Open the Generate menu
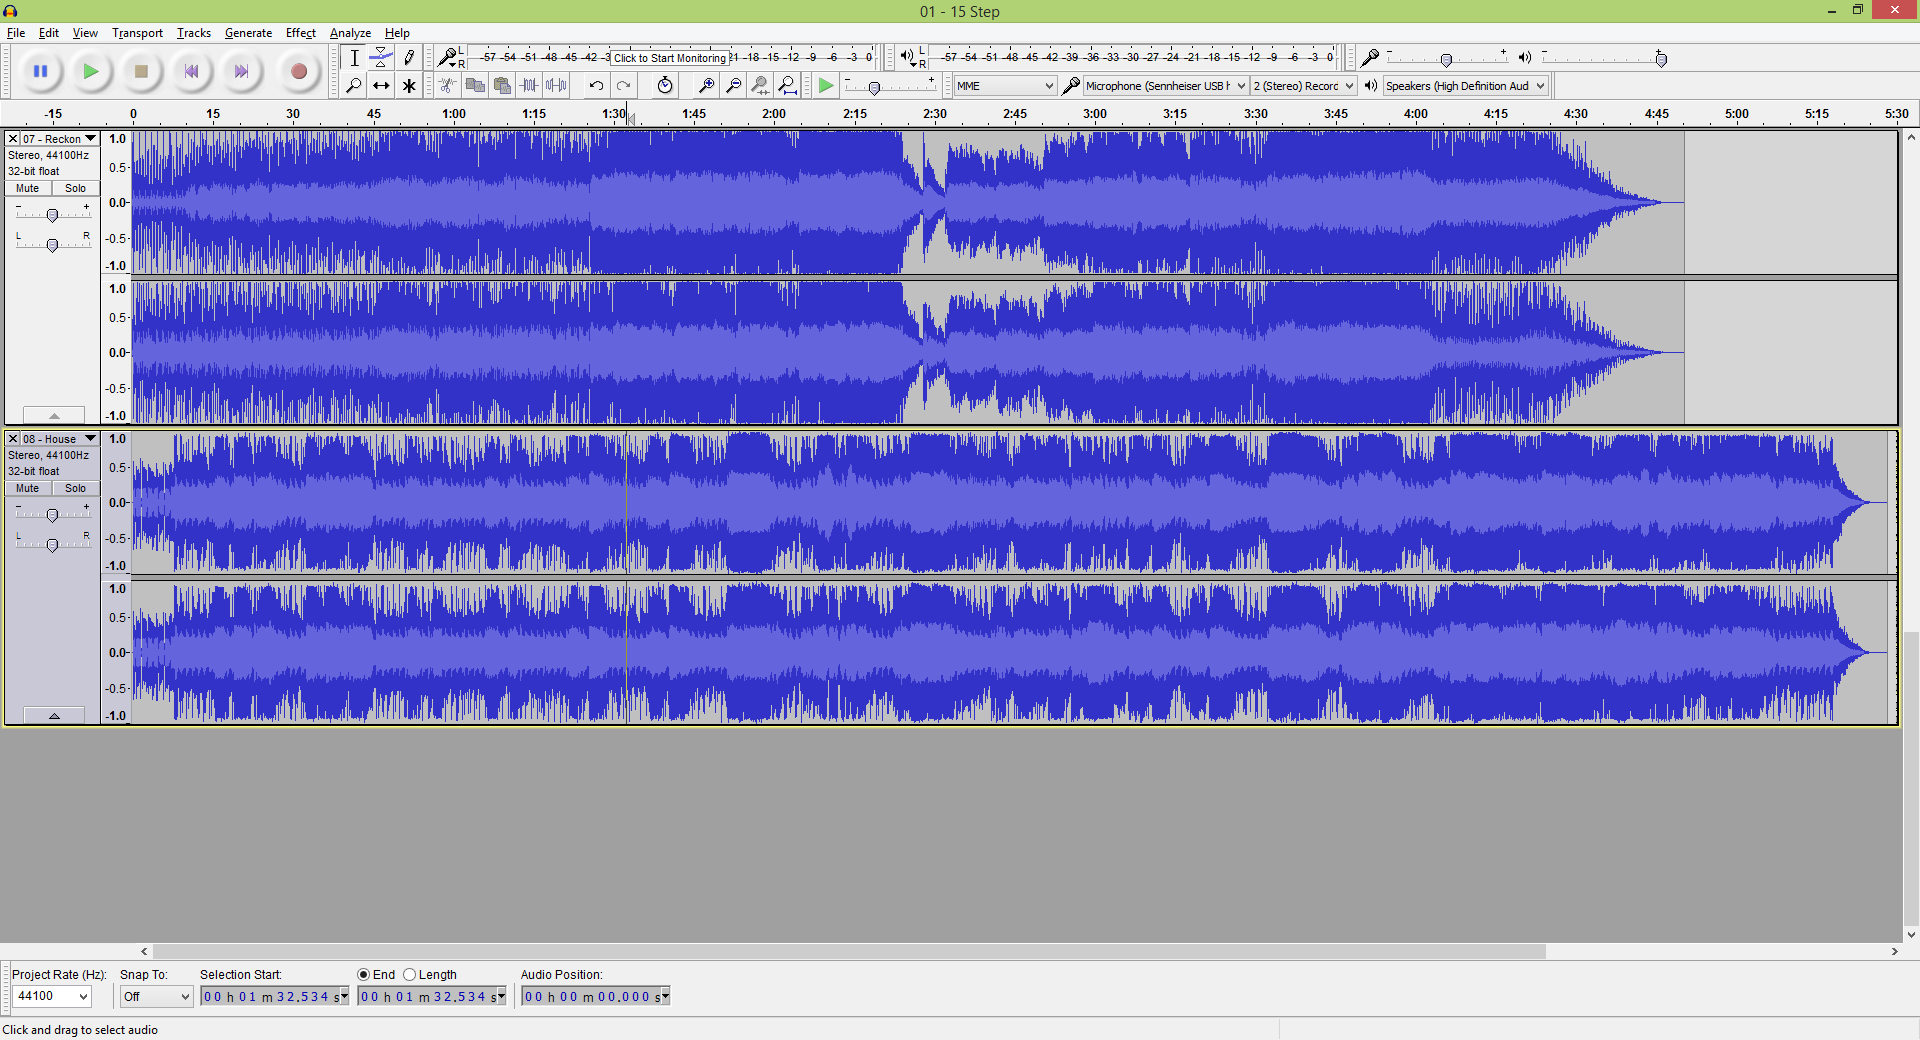 click(248, 33)
